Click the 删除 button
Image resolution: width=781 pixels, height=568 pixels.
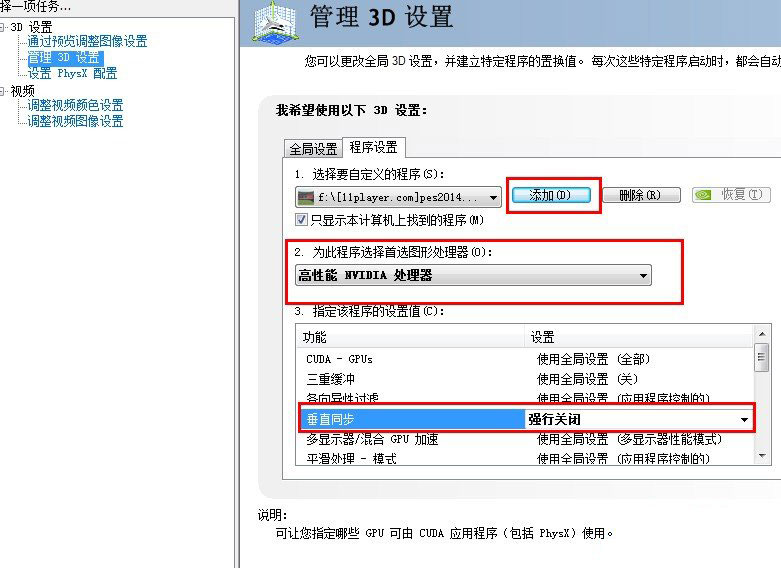pyautogui.click(x=642, y=195)
